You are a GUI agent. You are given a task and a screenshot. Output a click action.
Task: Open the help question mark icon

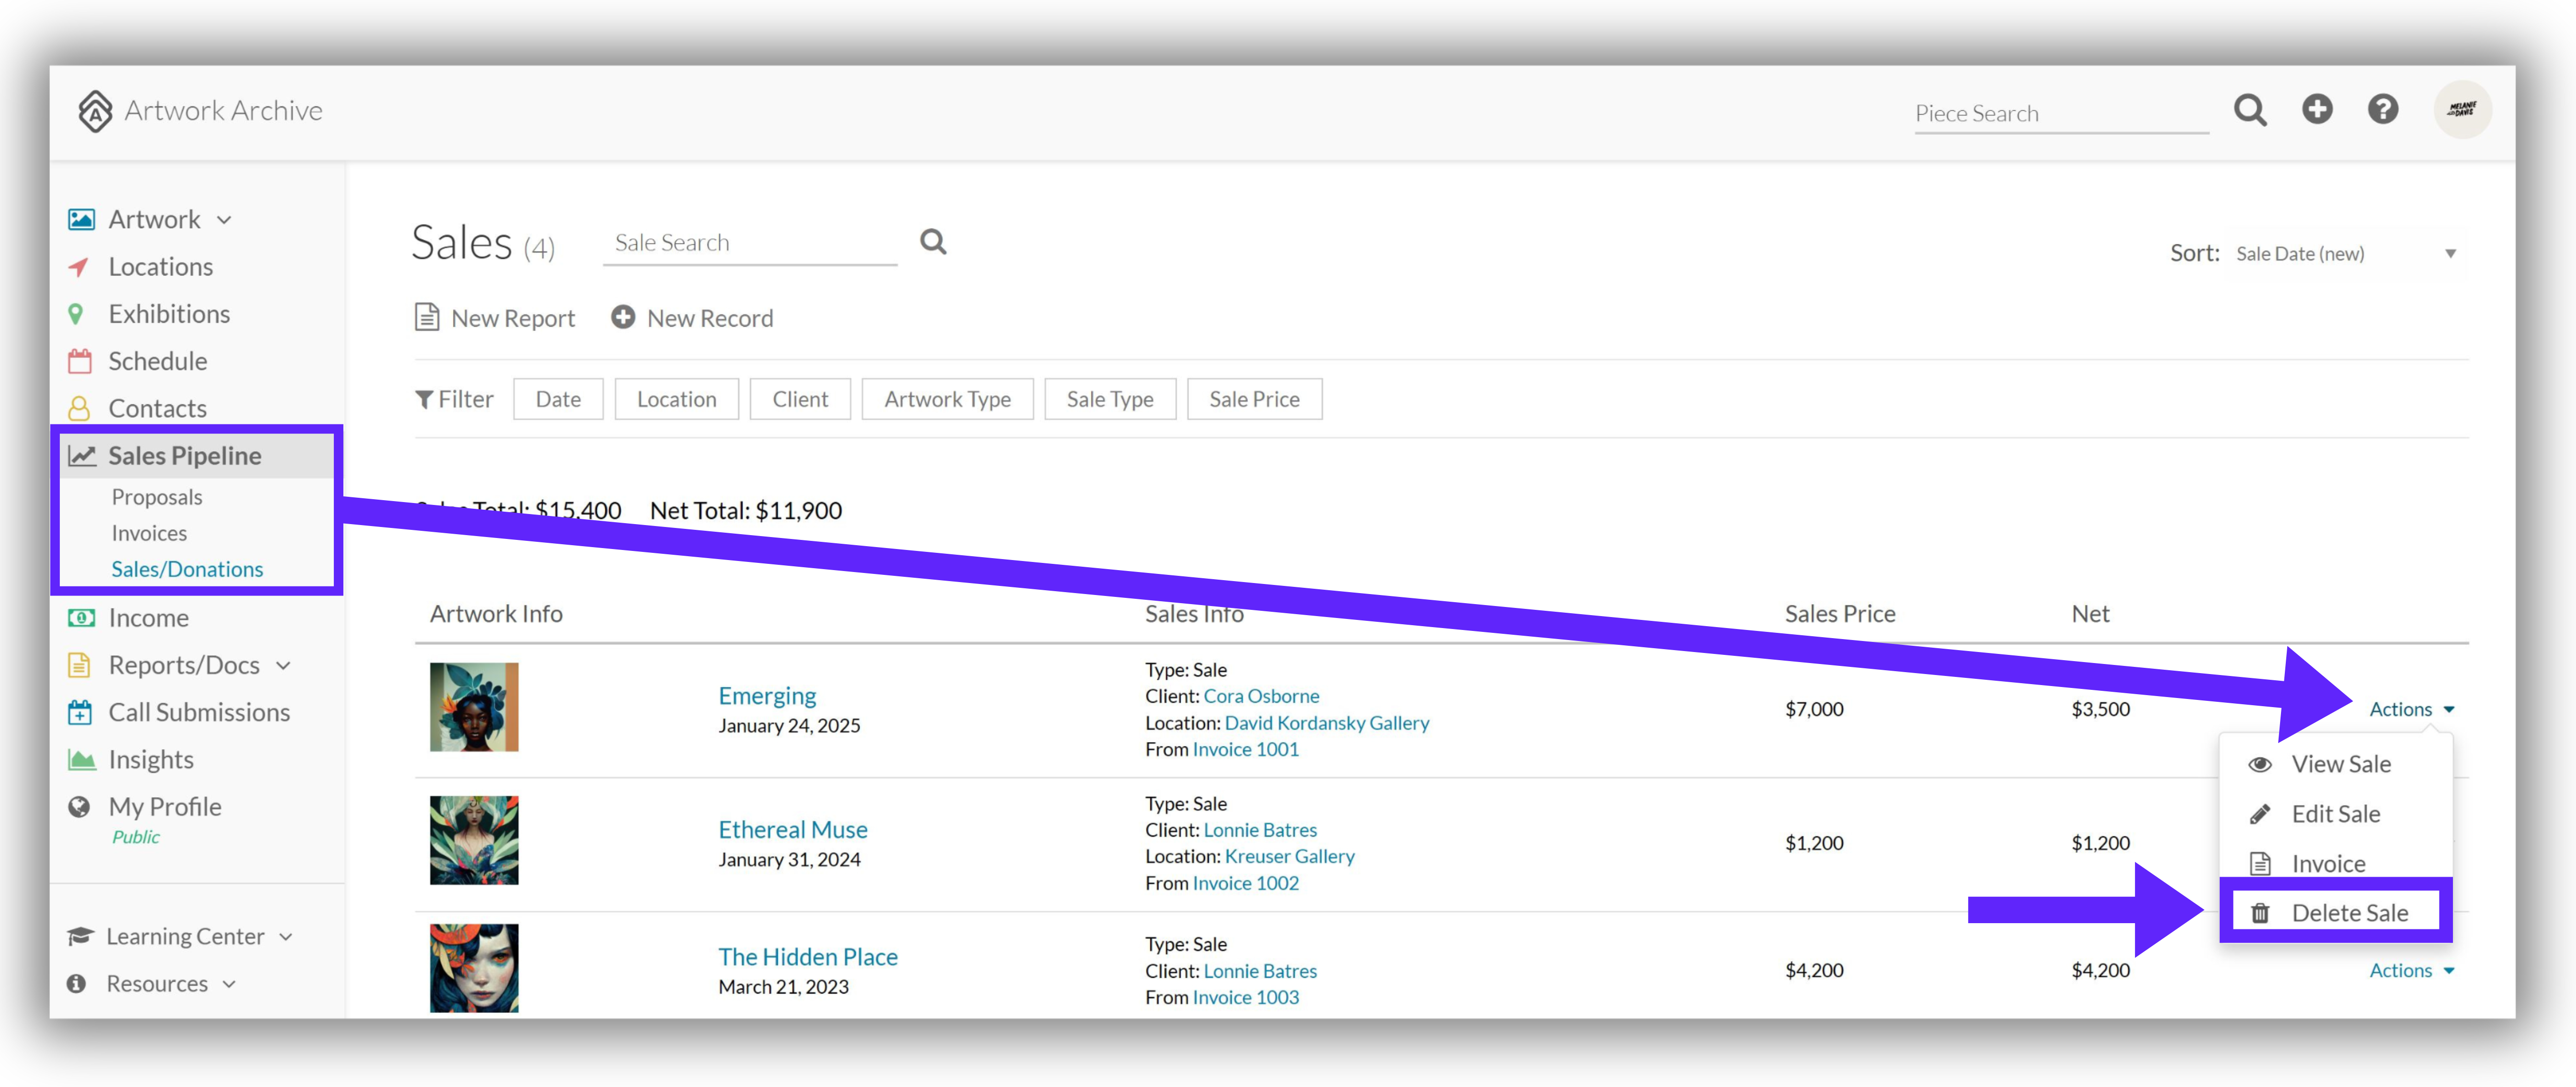point(2383,109)
